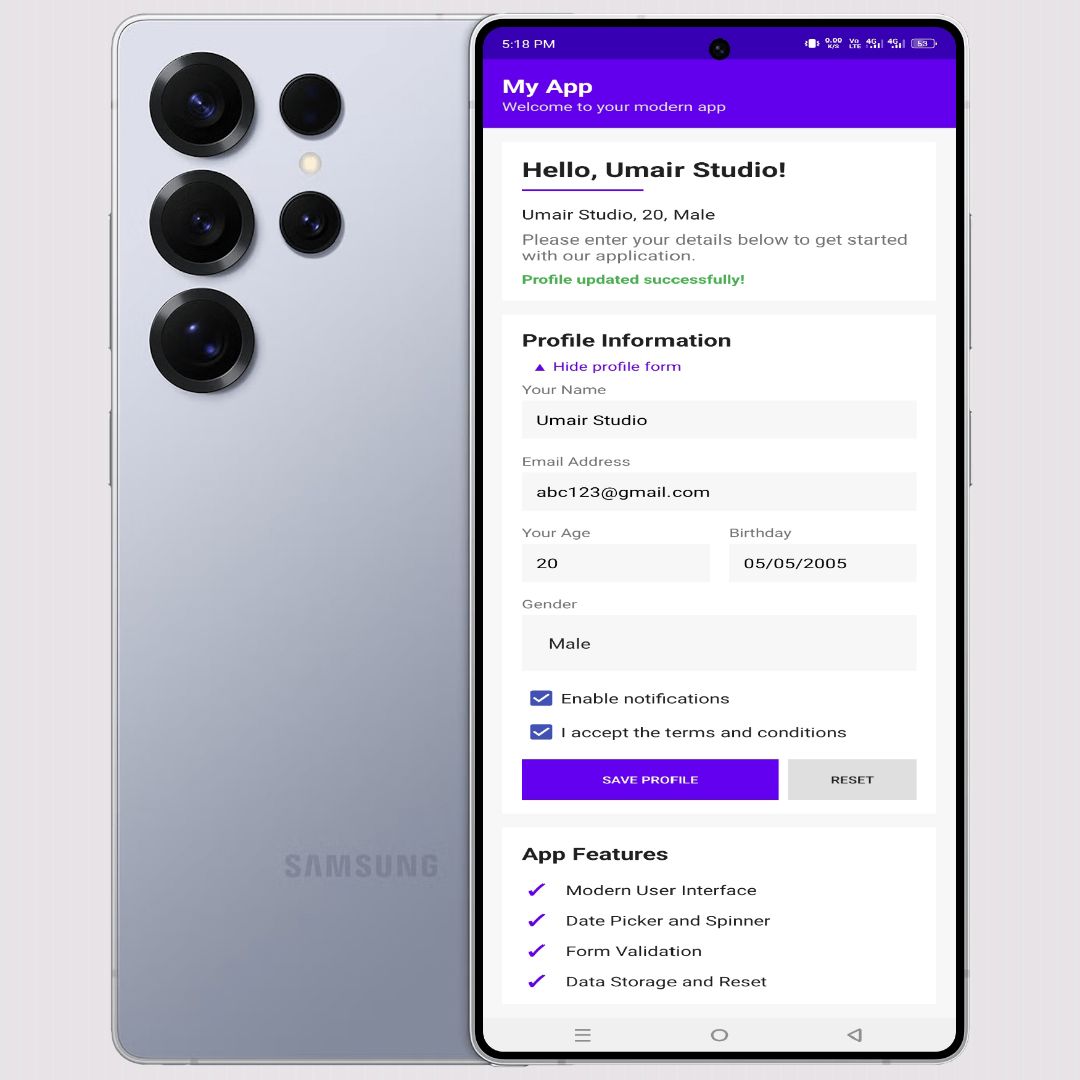Tap checkmark icon beside Modern User Interface

pos(537,890)
